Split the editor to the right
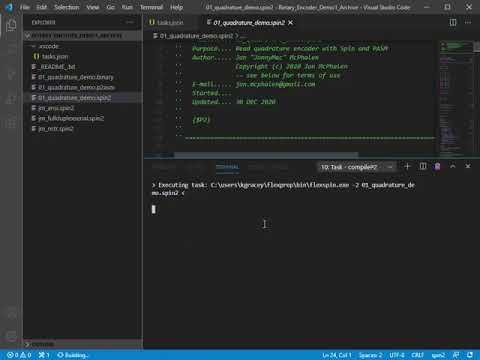This screenshot has height=360, width=480. coord(453,22)
